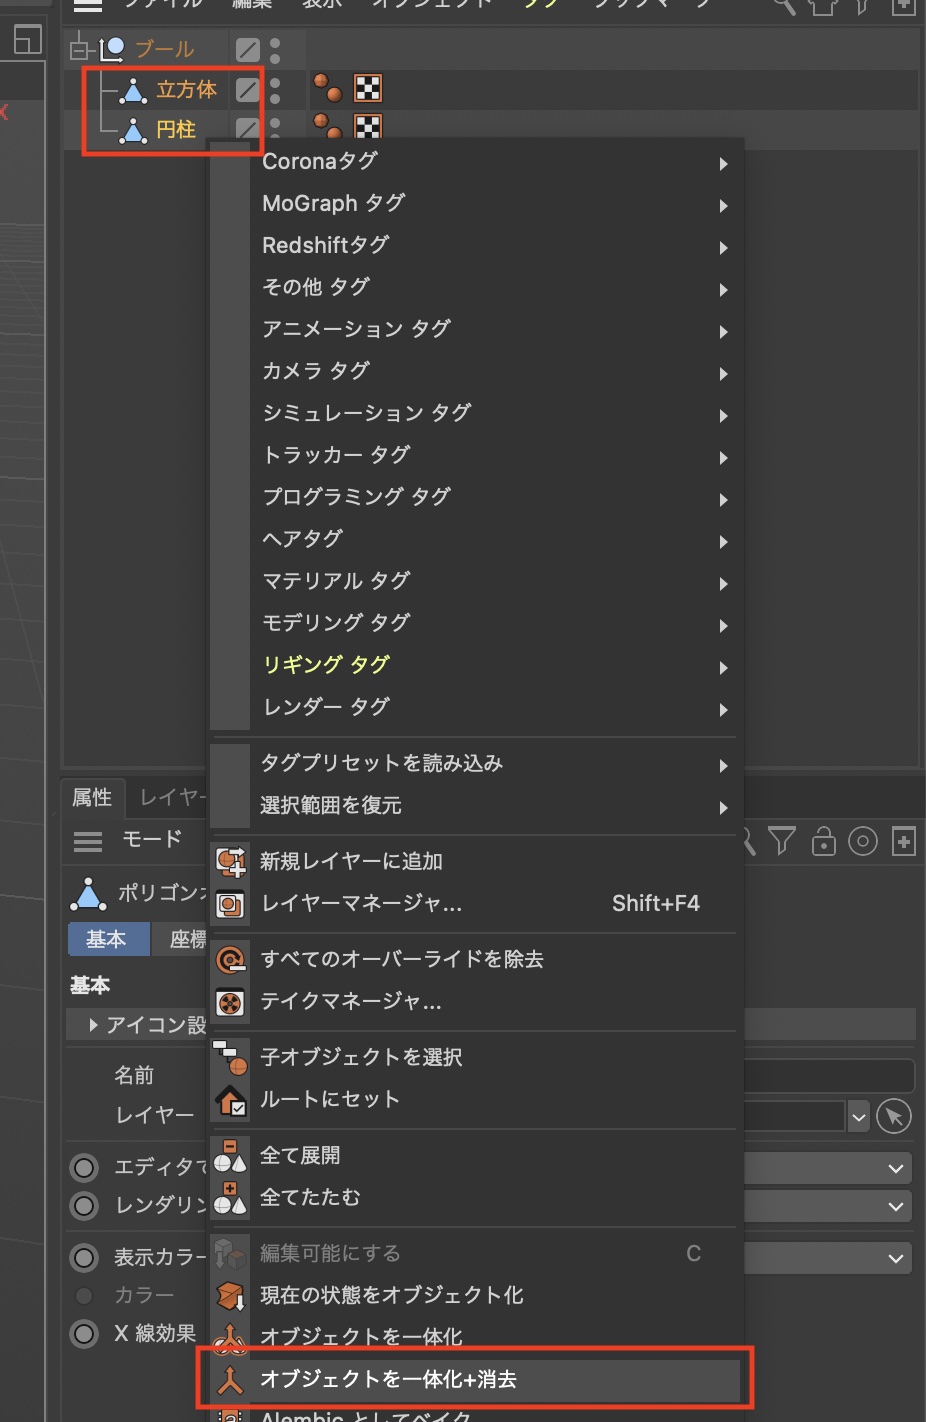The width and height of the screenshot is (926, 1422).
Task: Click the 子オブジェクトを選択 icon
Action: 231,1058
